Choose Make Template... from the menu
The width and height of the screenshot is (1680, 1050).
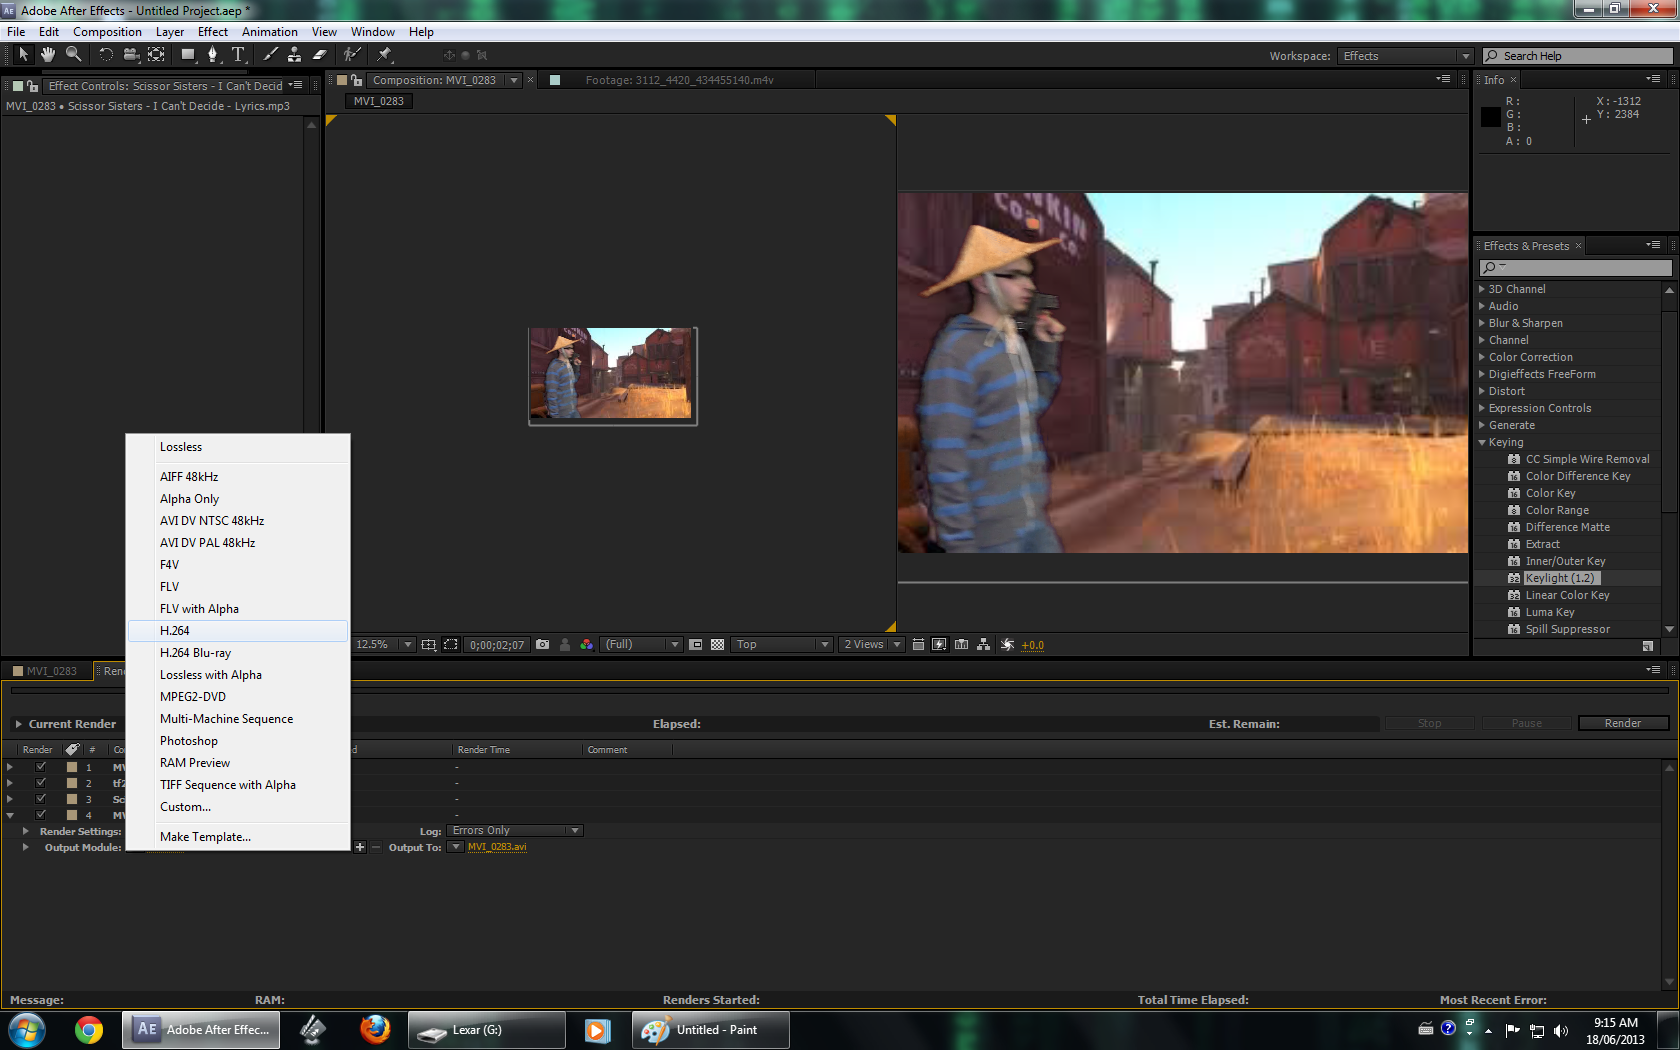point(238,837)
